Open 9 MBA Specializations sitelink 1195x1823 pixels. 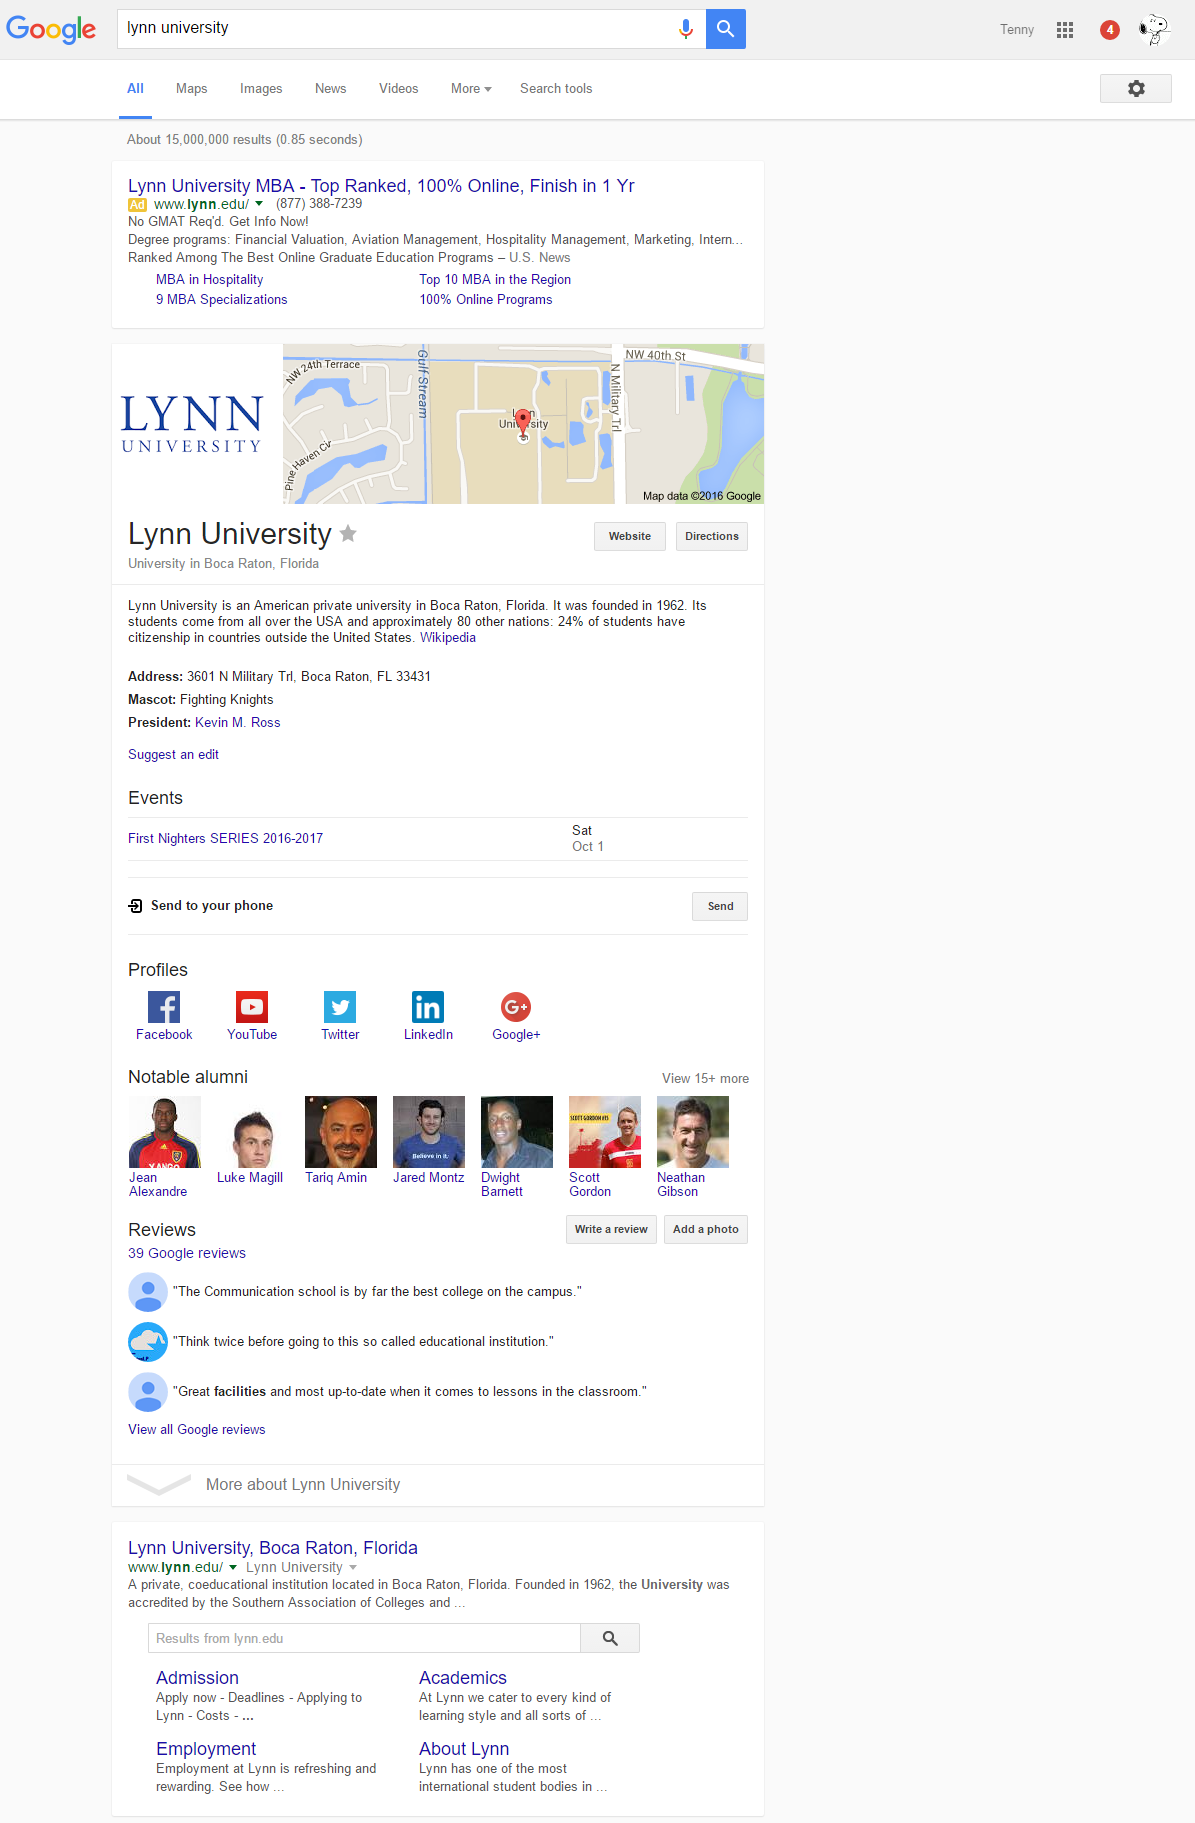(x=222, y=300)
